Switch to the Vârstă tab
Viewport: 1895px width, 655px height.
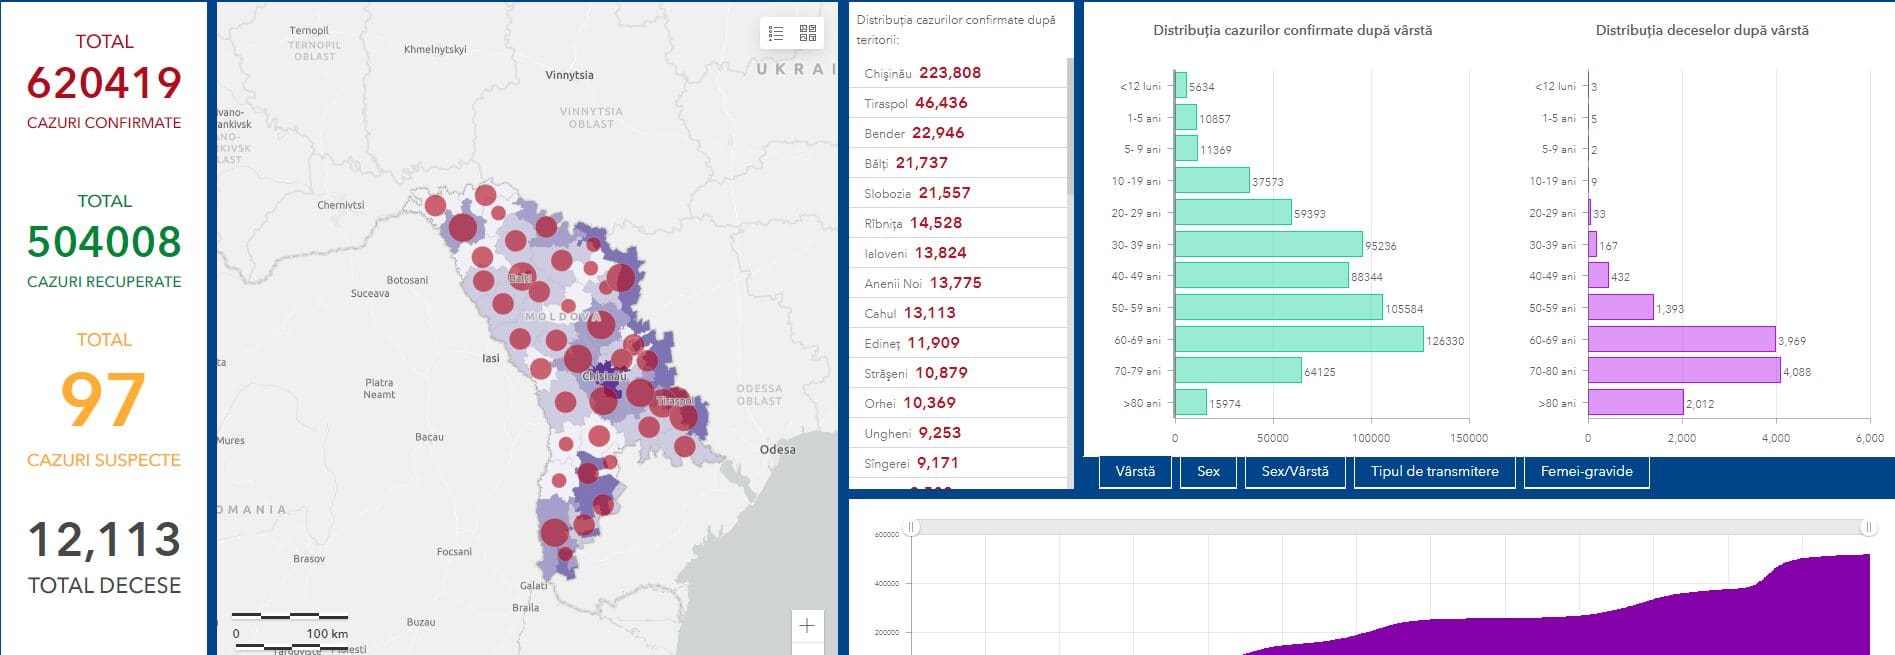point(1135,472)
